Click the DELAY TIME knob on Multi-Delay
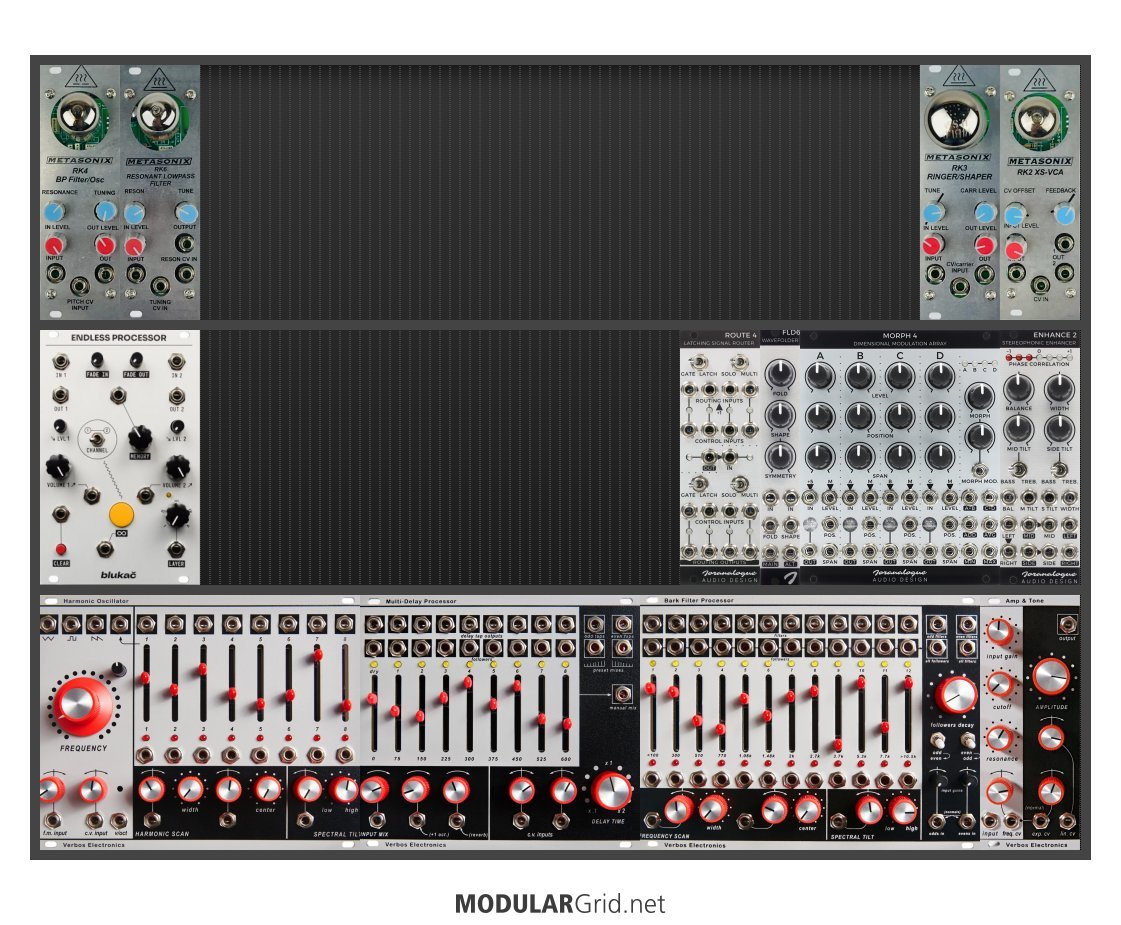 click(610, 790)
